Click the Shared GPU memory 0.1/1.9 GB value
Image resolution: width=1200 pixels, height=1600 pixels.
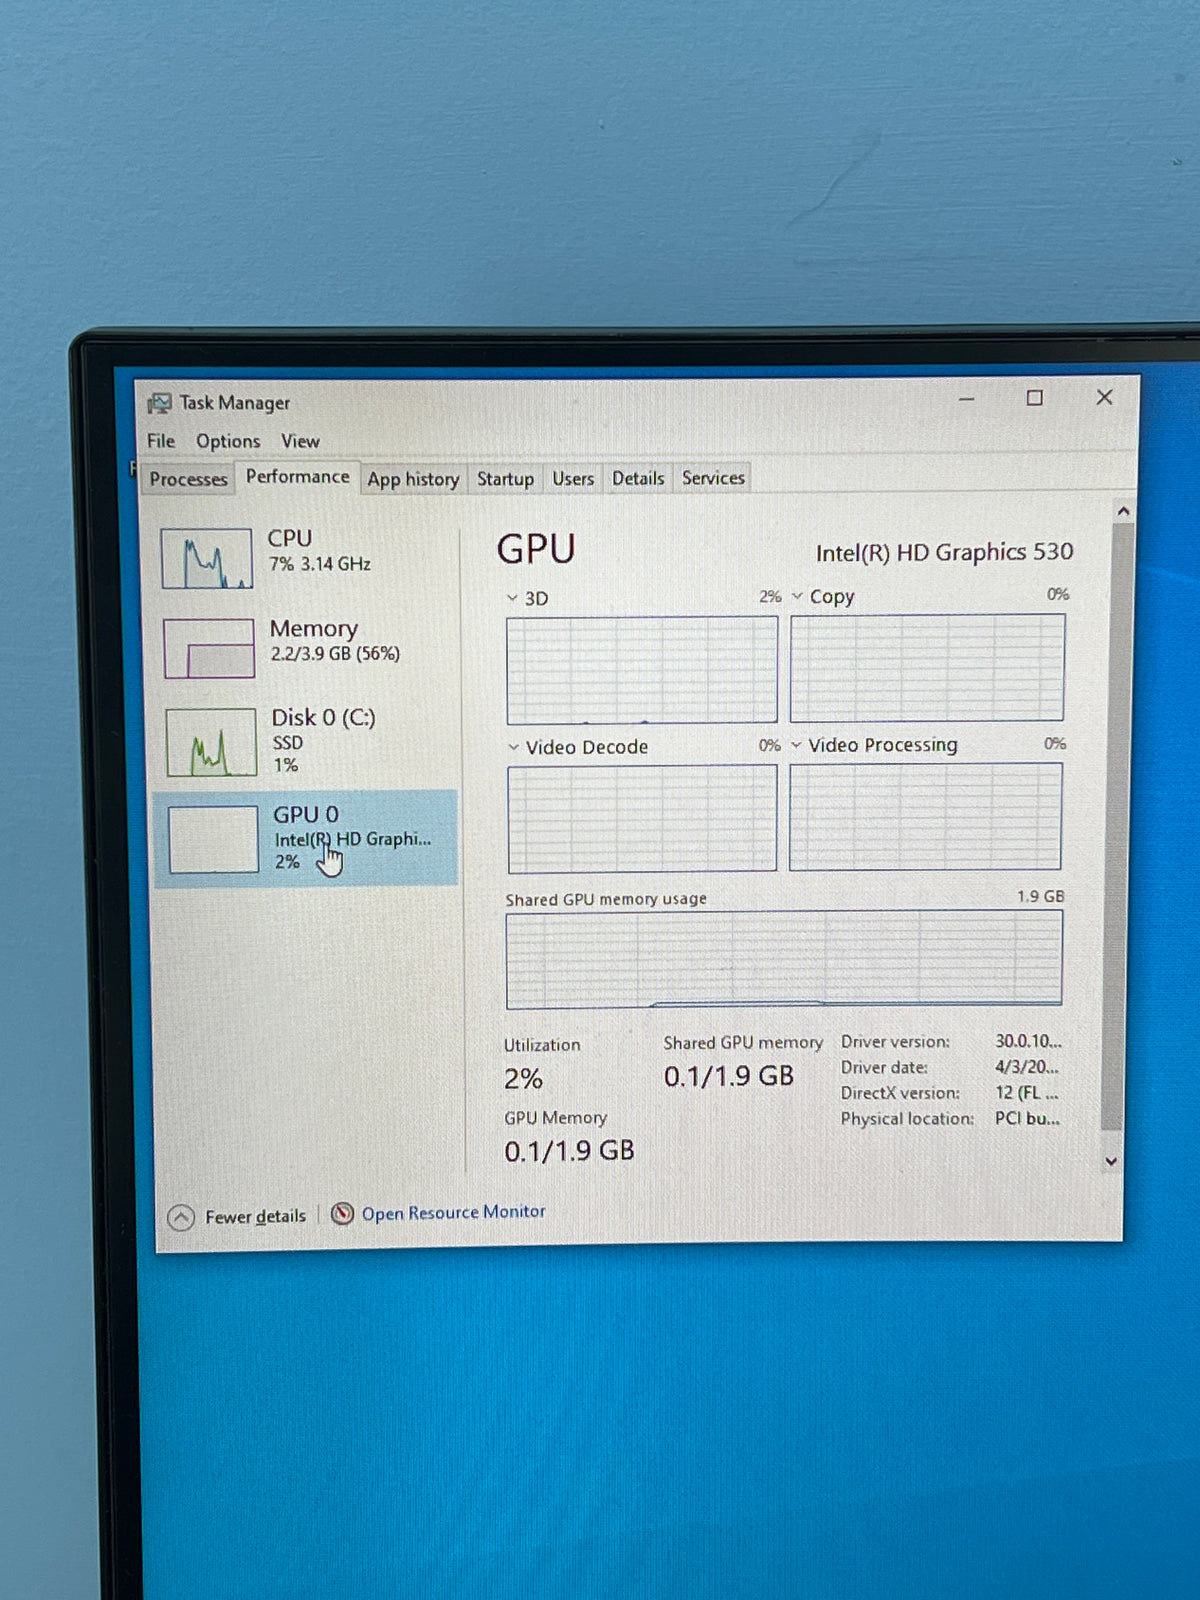tap(728, 1076)
